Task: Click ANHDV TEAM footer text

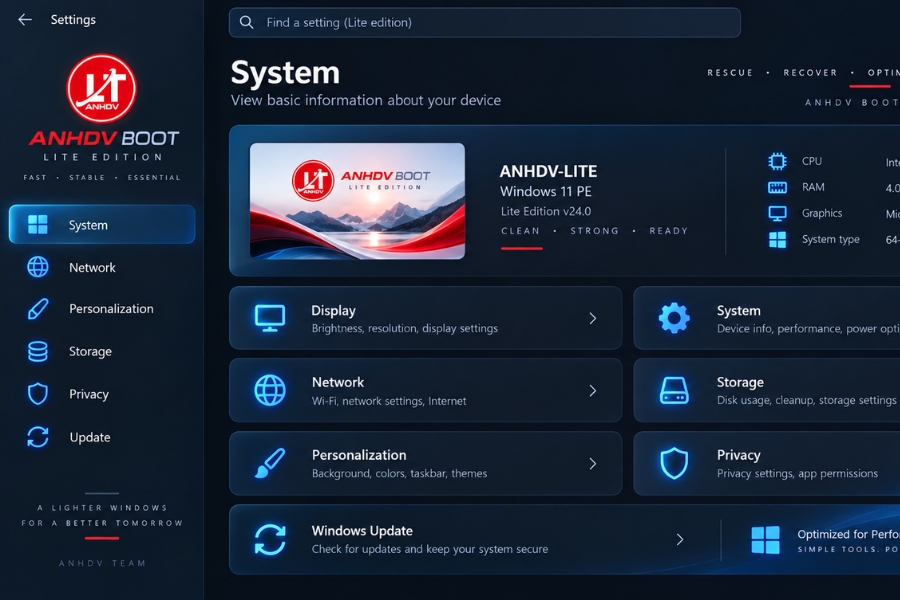Action: 102,563
